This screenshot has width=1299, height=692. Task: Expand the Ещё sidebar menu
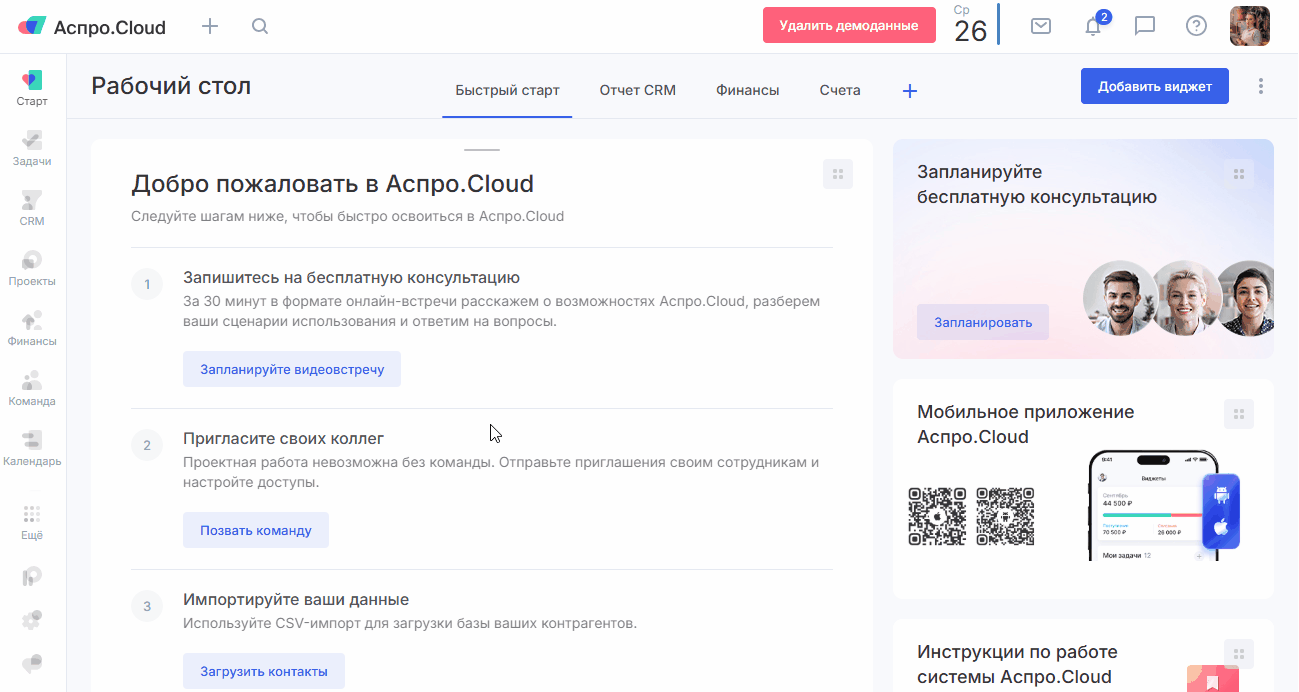click(x=32, y=522)
